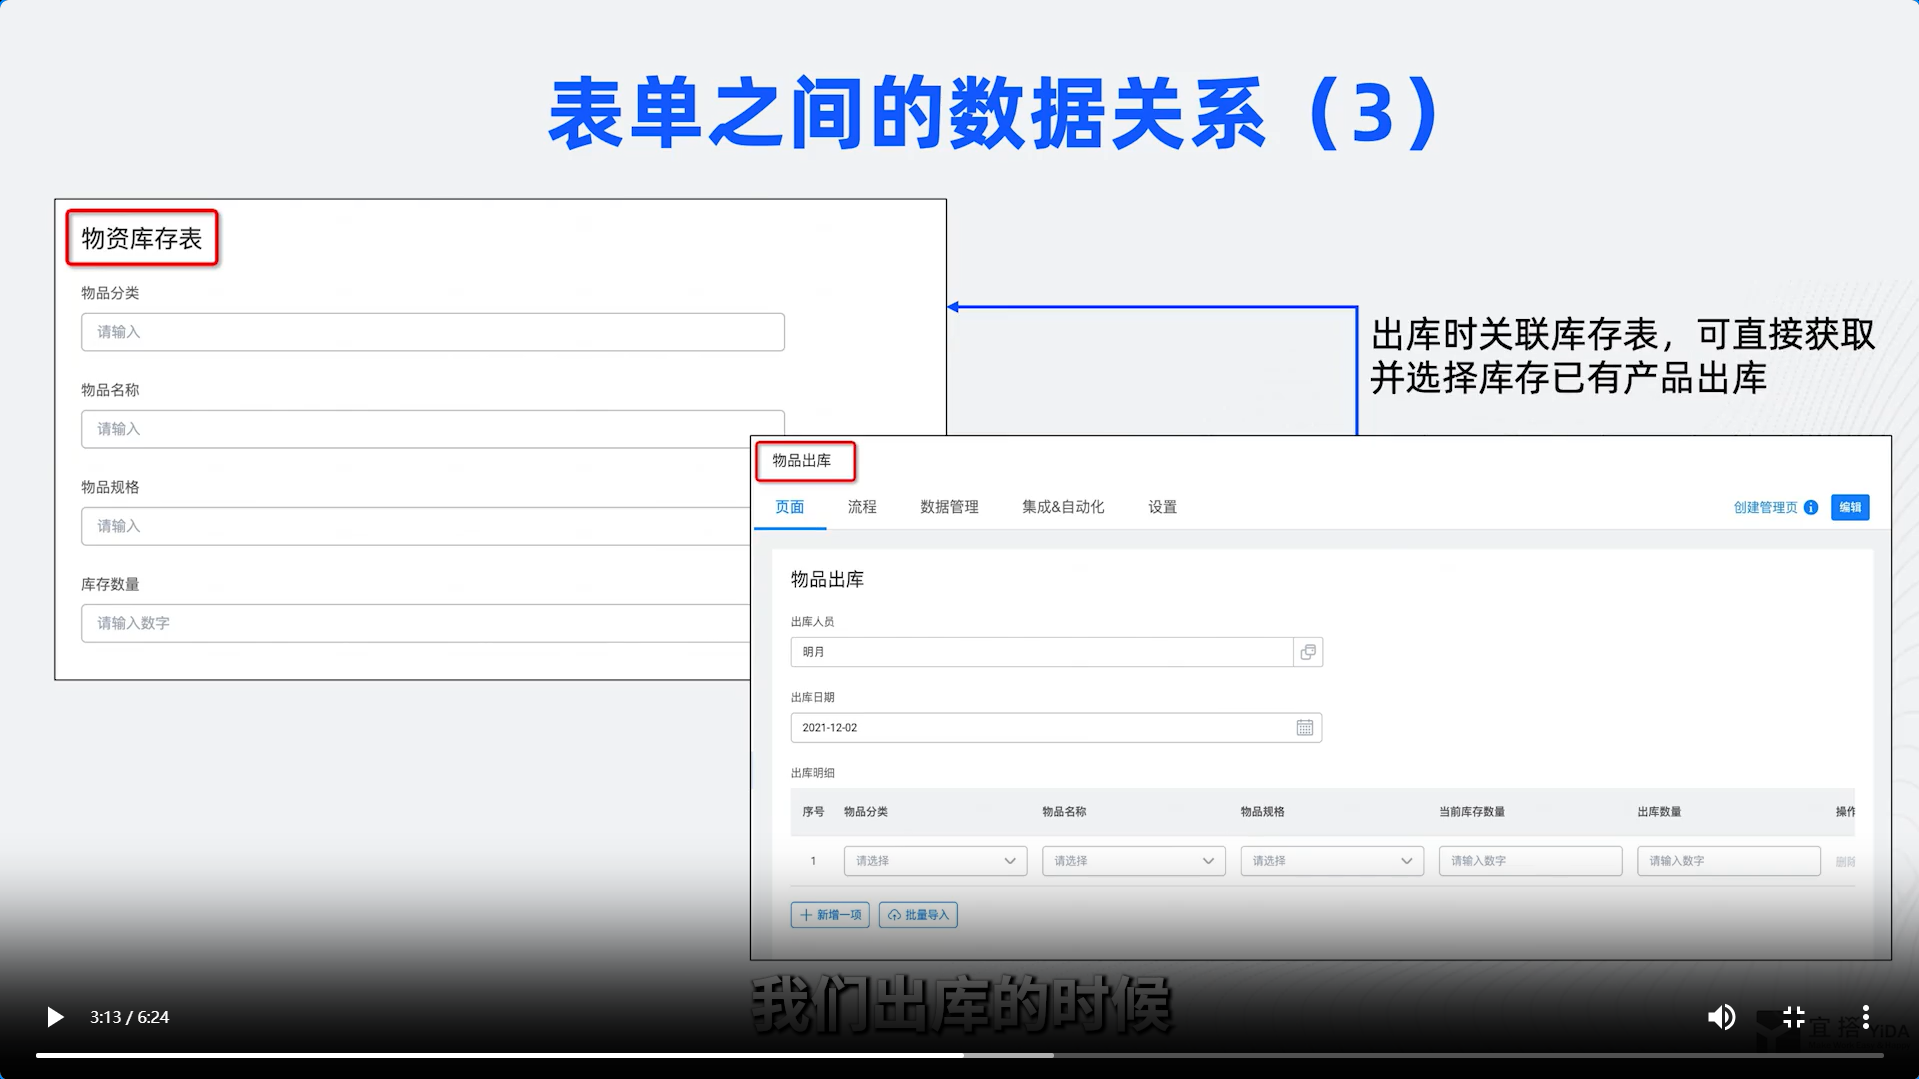
Task: Click the 出库明细 table label
Action: click(813, 773)
